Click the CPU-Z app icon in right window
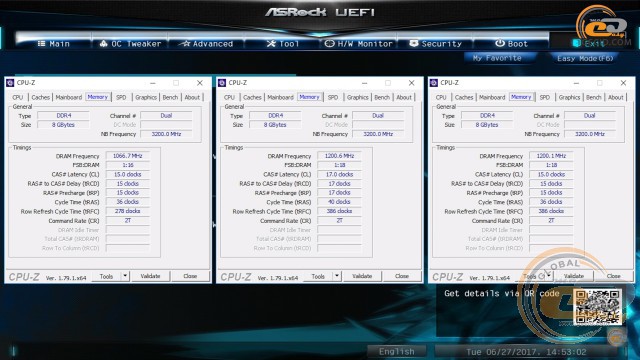Viewport: 640px width, 360px height. pyautogui.click(x=434, y=83)
